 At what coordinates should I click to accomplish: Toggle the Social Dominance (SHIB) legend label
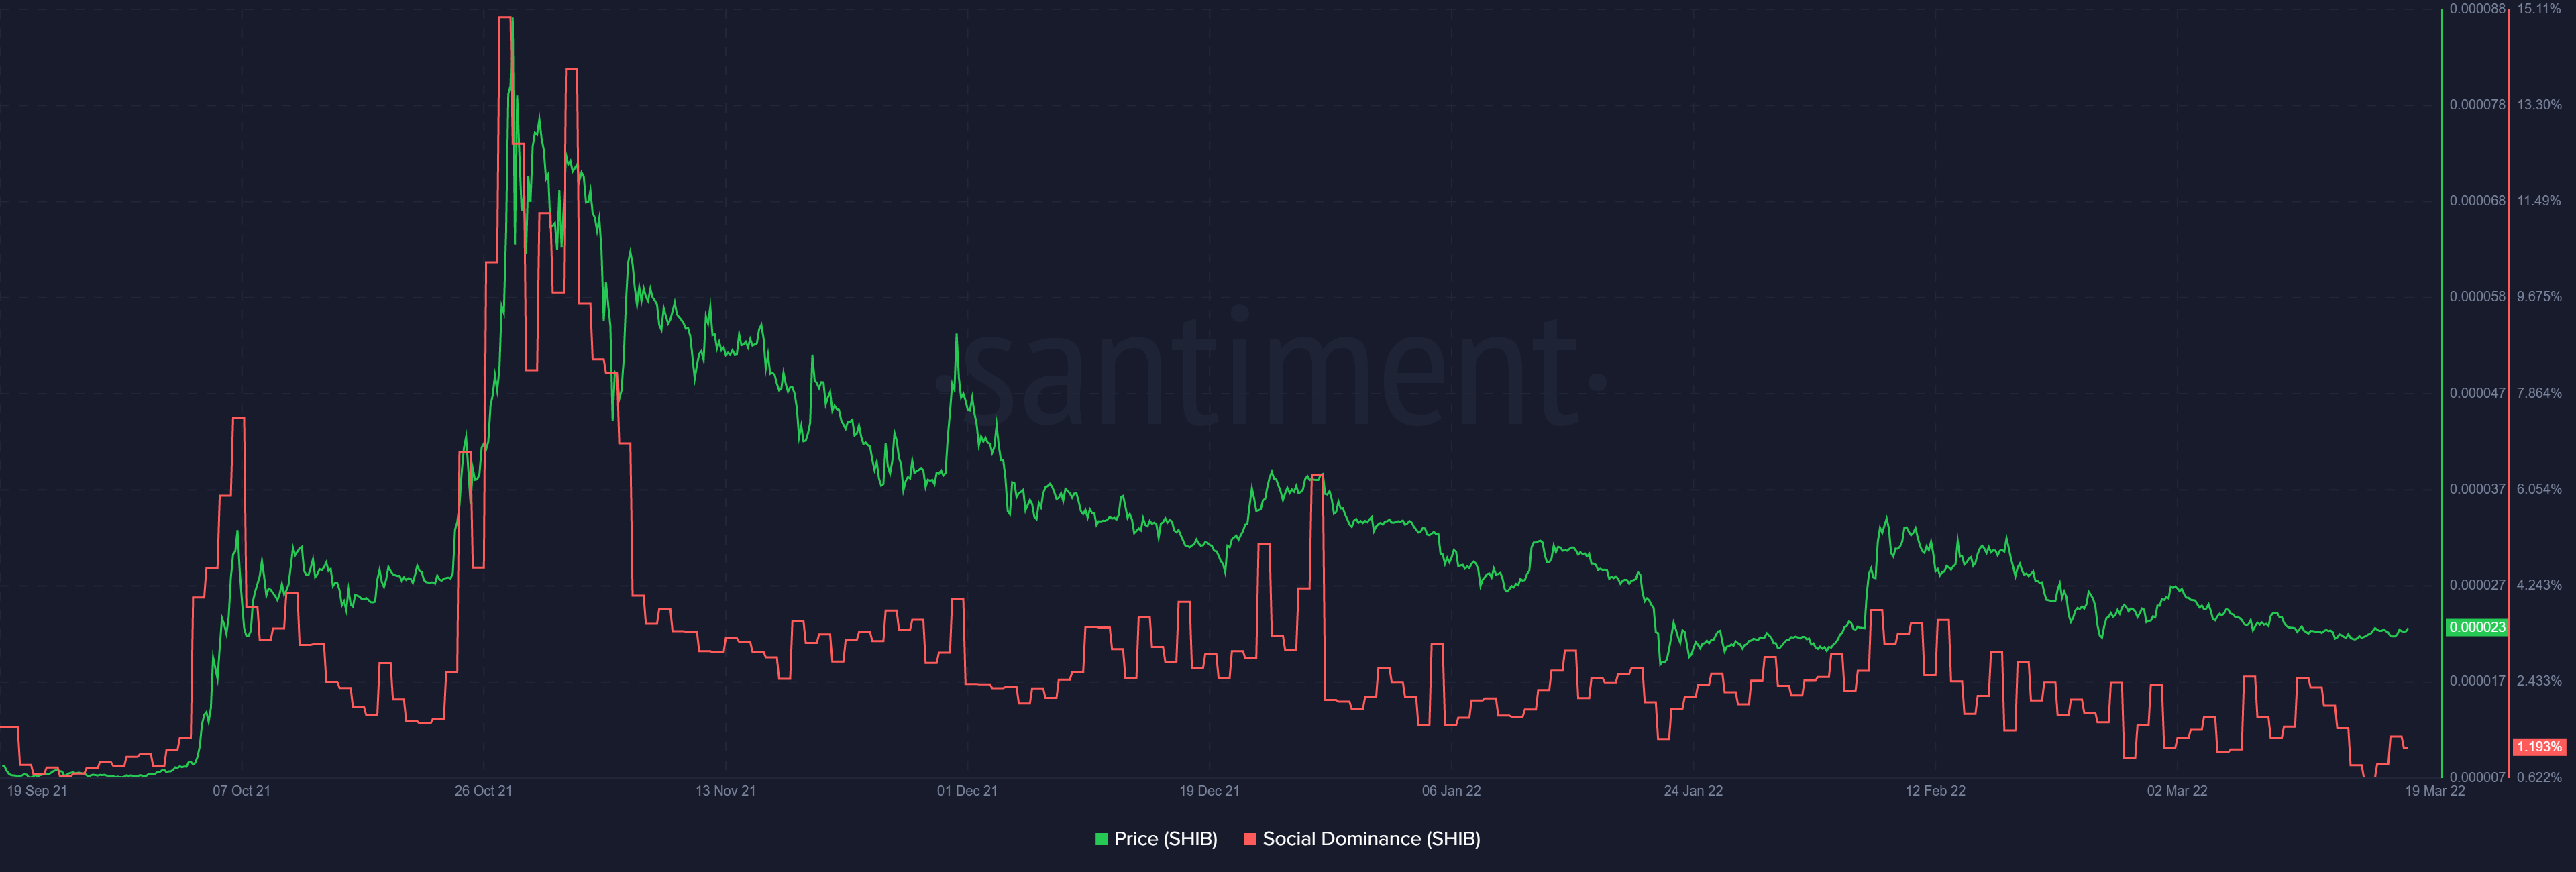pos(1370,839)
